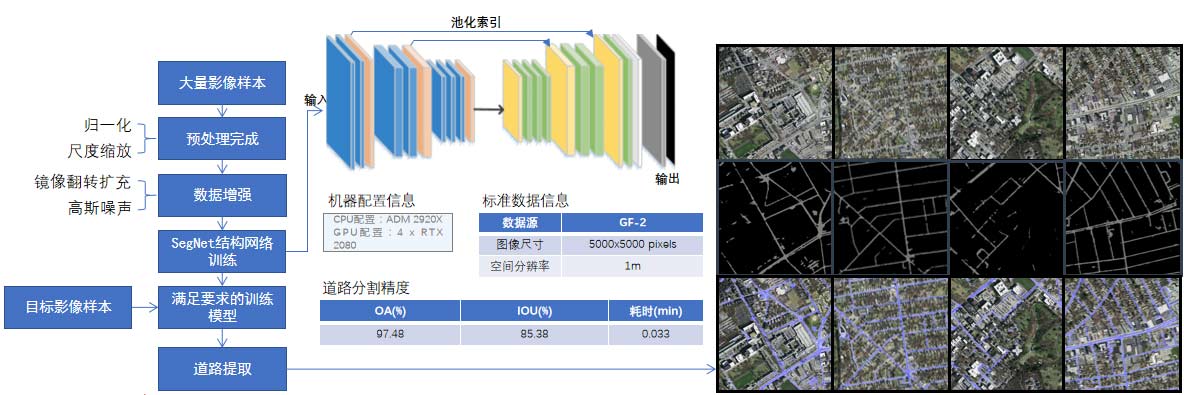Screen dimensions: 1184x395
Task: Click the arrow between encoder and decoder
Action: coord(489,109)
